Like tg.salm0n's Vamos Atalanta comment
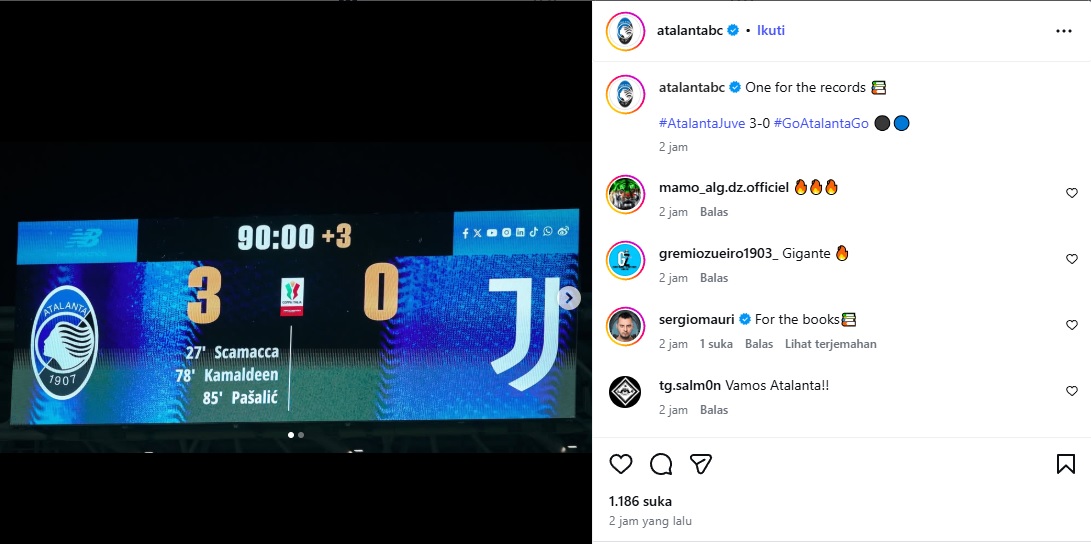 click(1072, 391)
